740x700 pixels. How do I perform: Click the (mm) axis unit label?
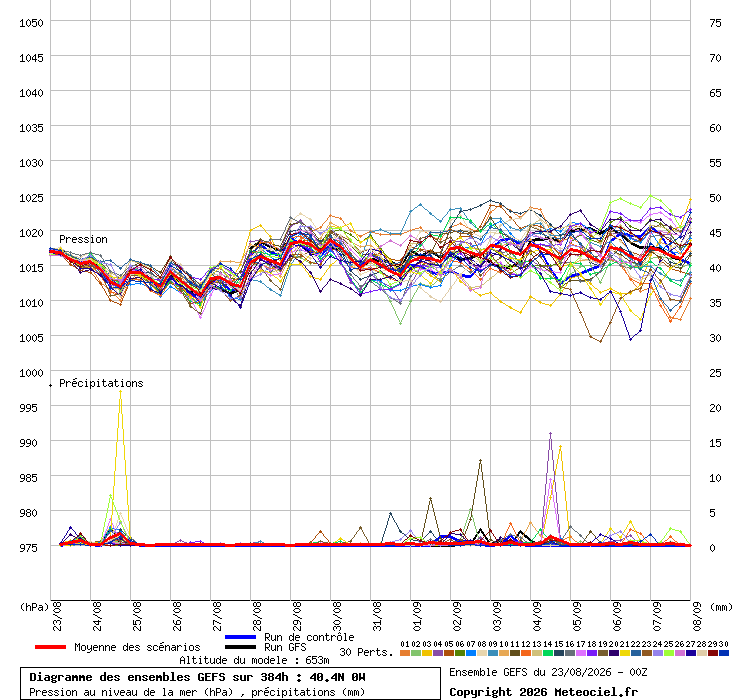721,607
